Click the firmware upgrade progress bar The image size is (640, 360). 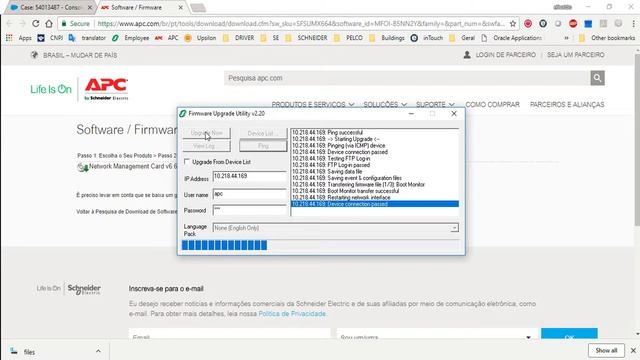tap(320, 245)
